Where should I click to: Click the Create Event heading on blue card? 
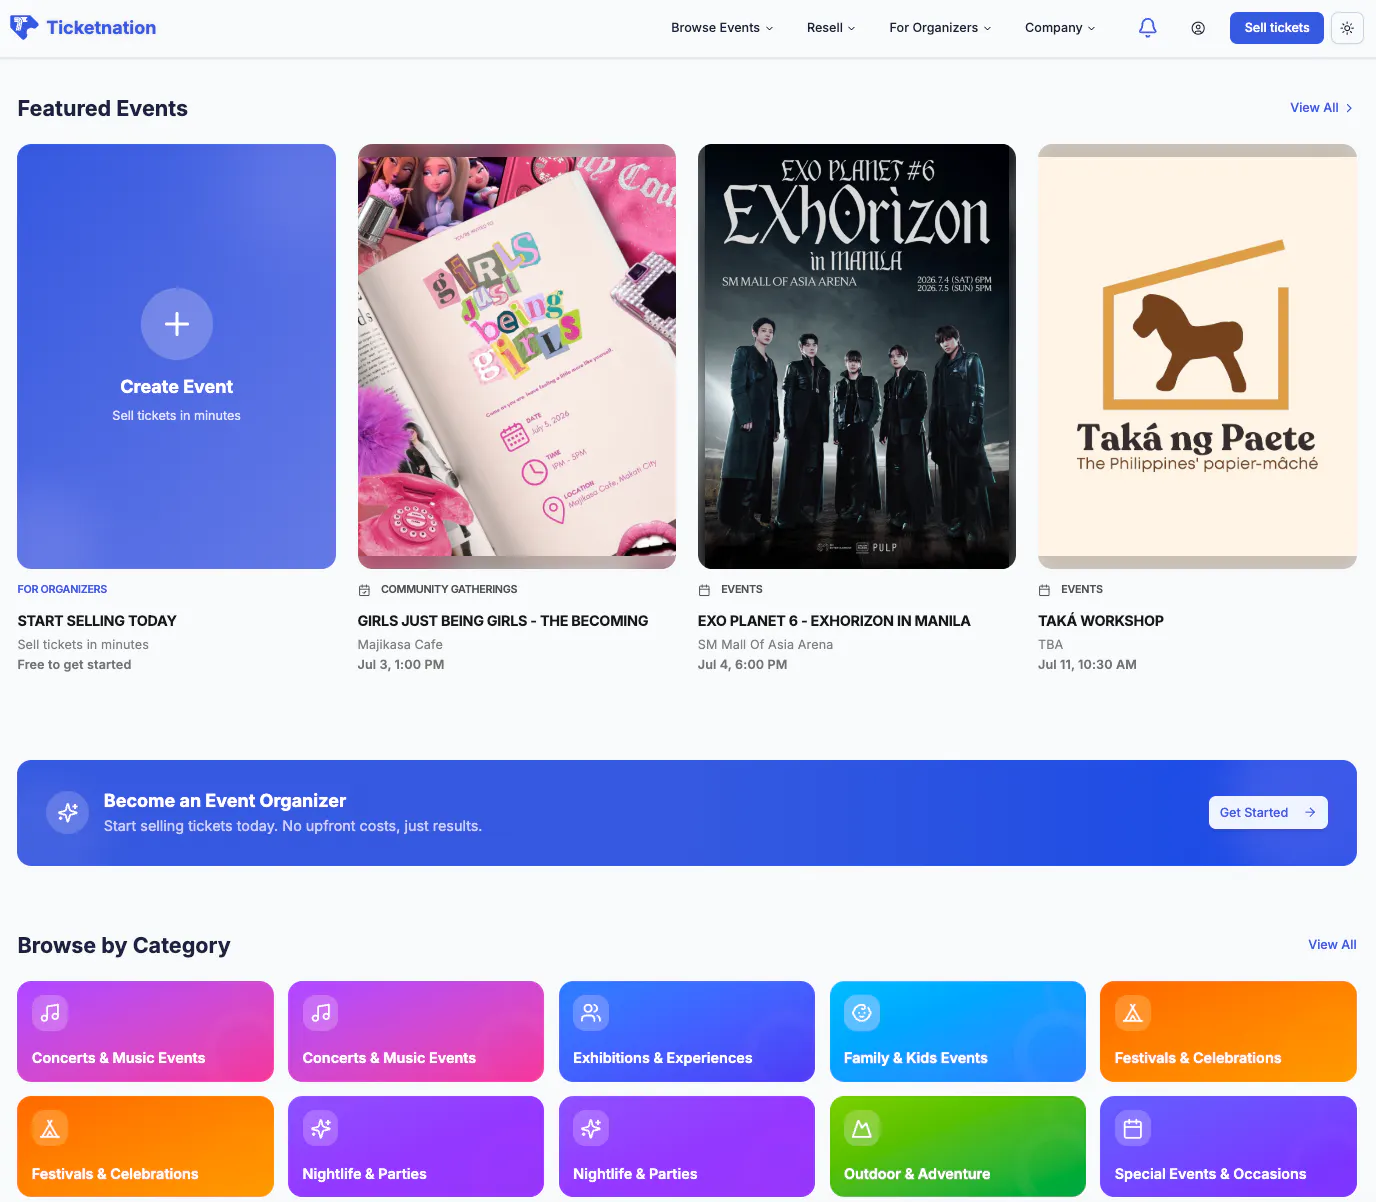tap(177, 387)
